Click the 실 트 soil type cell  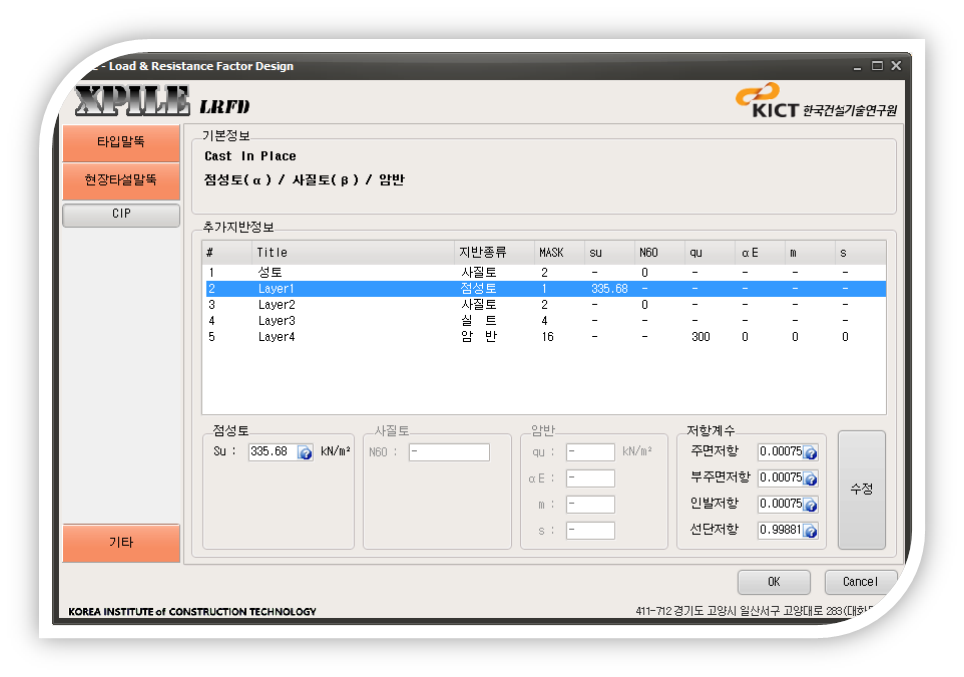[478, 320]
